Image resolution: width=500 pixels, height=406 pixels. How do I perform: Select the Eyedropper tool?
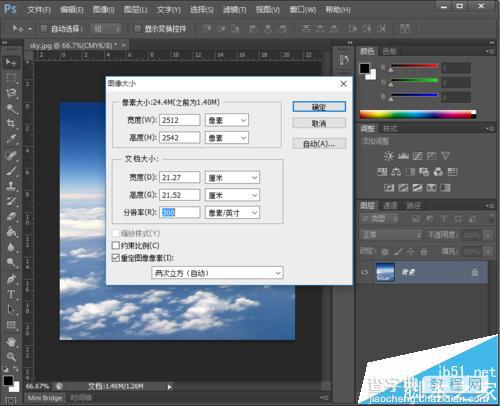point(11,139)
